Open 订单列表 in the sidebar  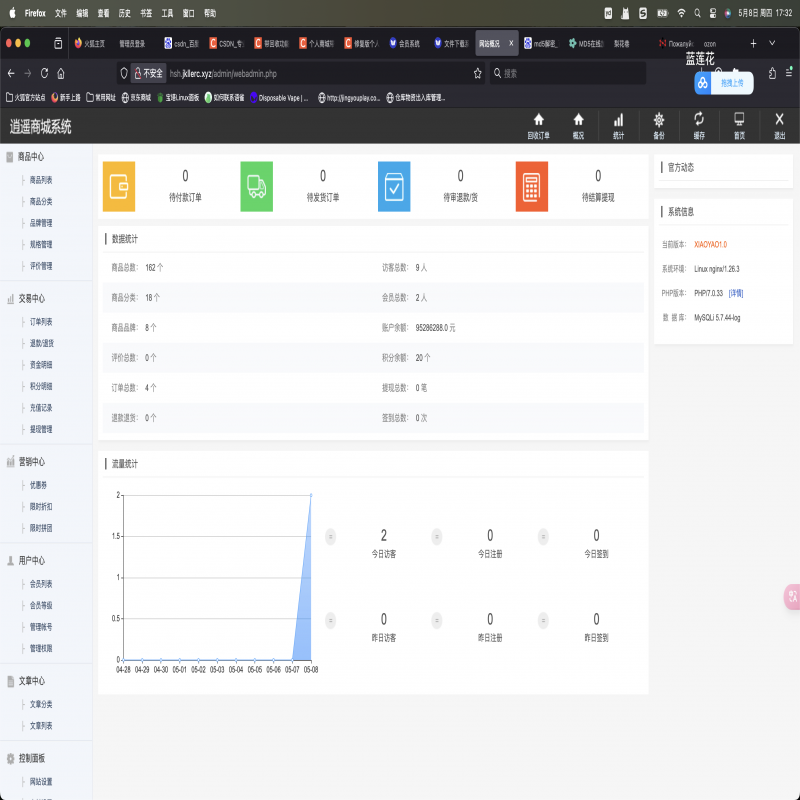[41, 321]
